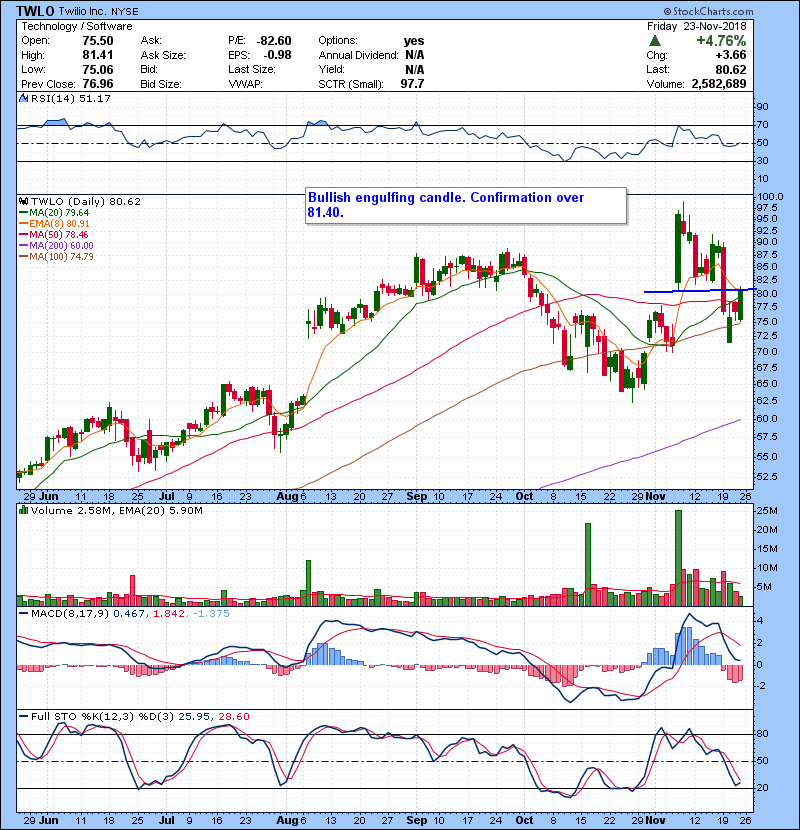Click the green up-arrow change indicator

point(654,41)
